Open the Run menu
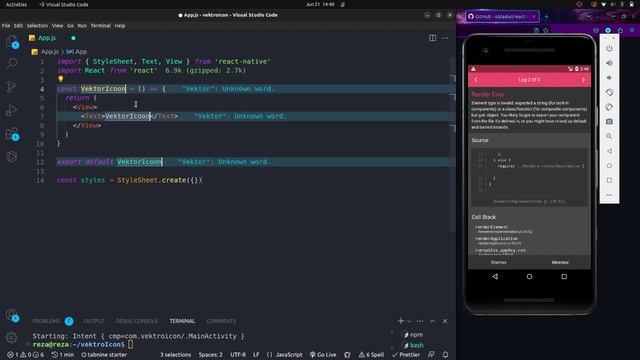 pyautogui.click(x=82, y=26)
